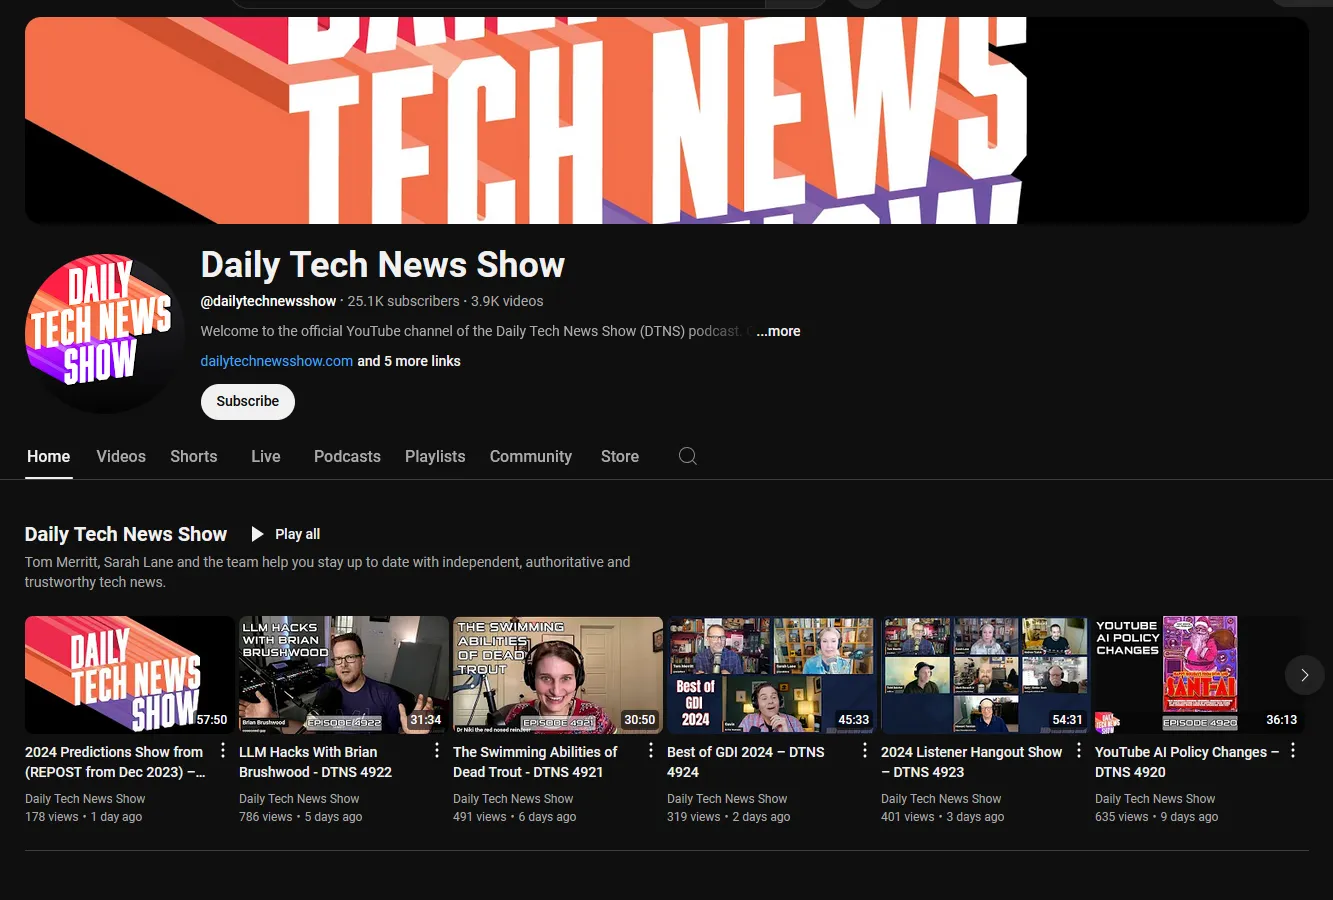Open options menu for 2024 Predictions video
This screenshot has width=1333, height=900.
click(223, 751)
